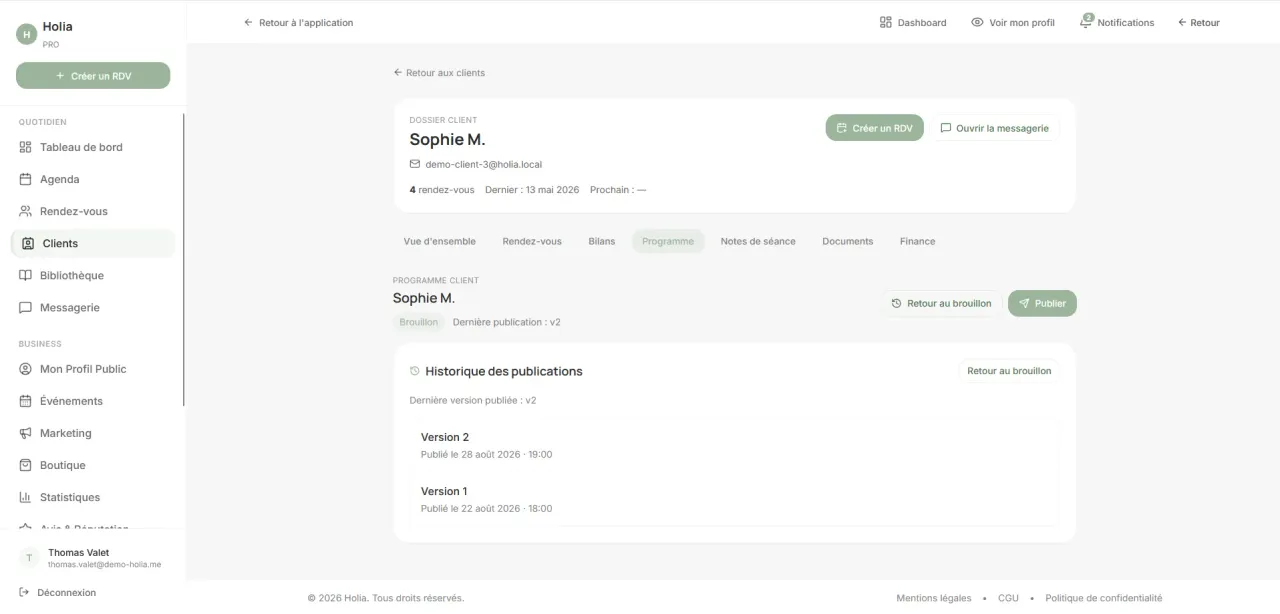Screen dimensions: 1280x614
Task: Click the Retour link in top bar
Action: [1199, 22]
